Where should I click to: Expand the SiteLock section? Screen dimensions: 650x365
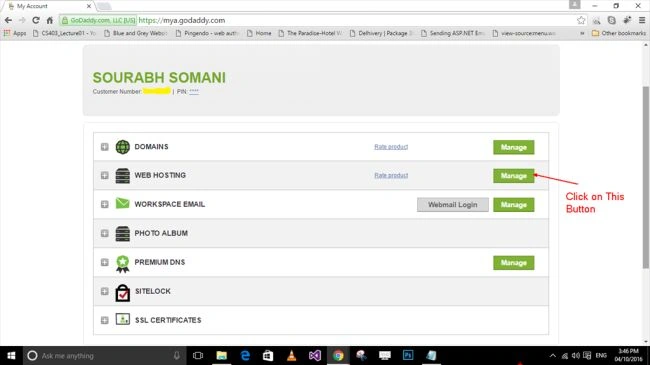(x=104, y=292)
